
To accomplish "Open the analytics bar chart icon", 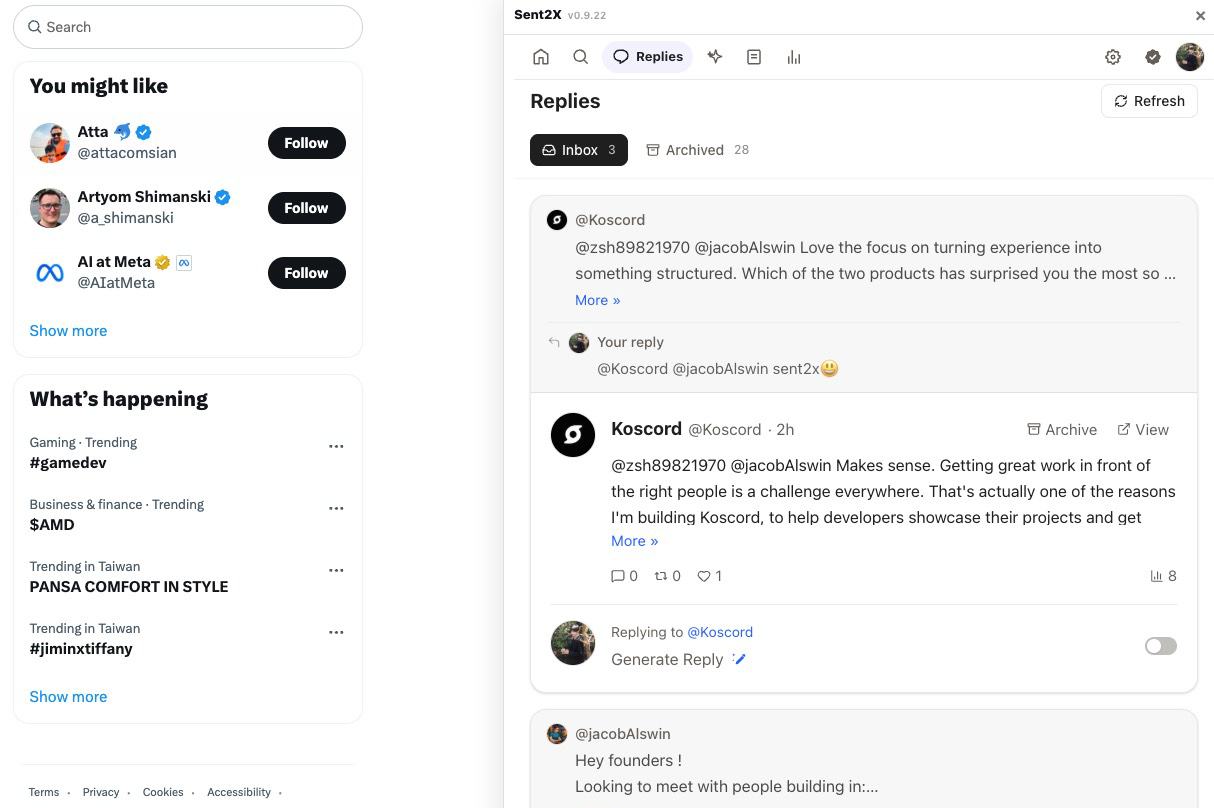I will pos(794,57).
